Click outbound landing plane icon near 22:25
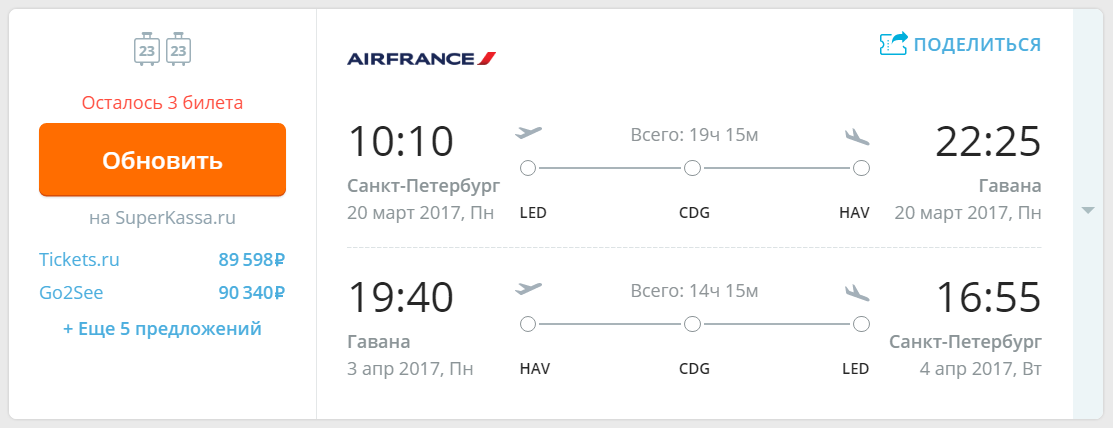The image size is (1113, 428). (x=857, y=136)
